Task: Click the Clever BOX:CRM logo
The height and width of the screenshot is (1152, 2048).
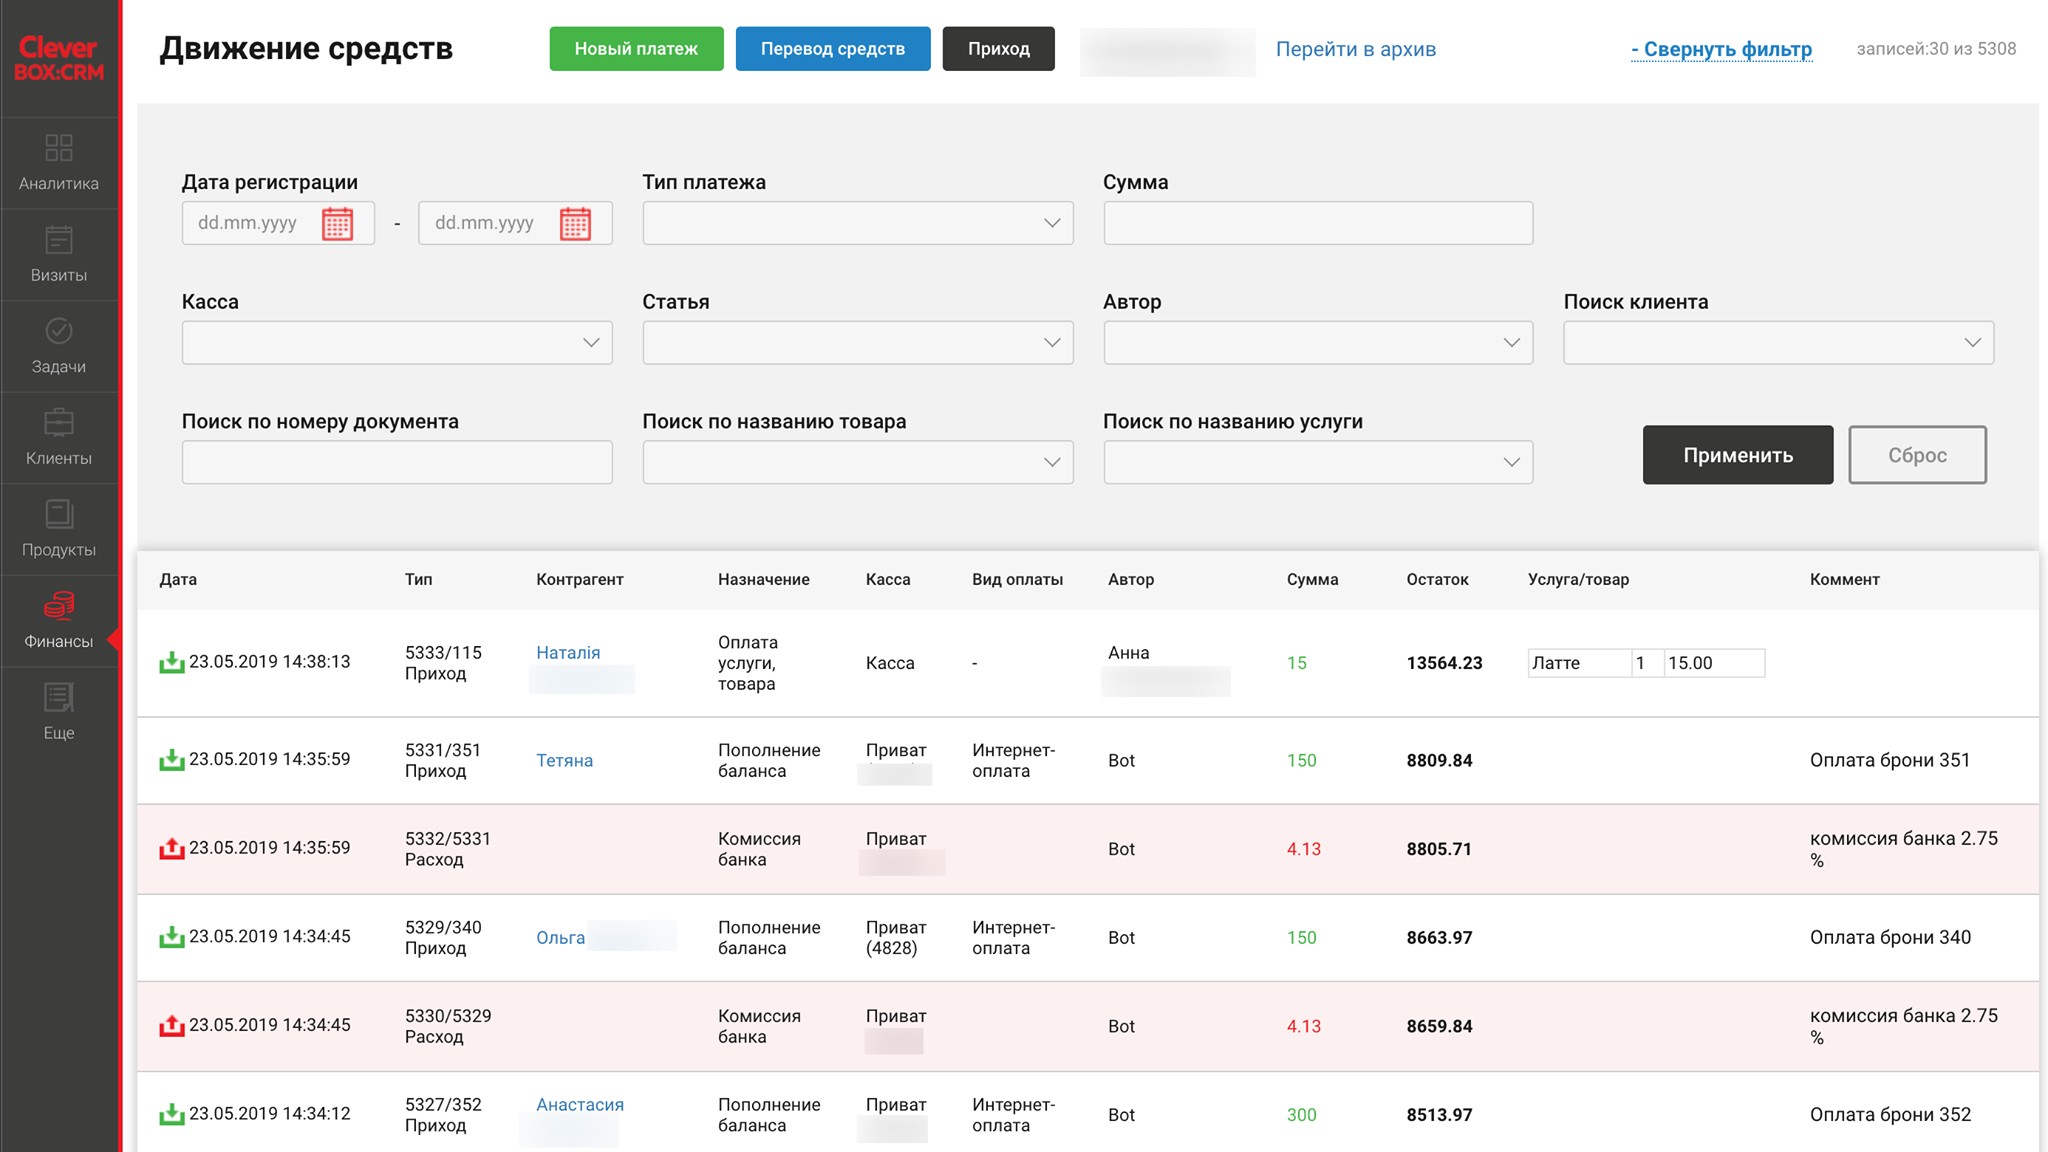Action: pyautogui.click(x=59, y=58)
